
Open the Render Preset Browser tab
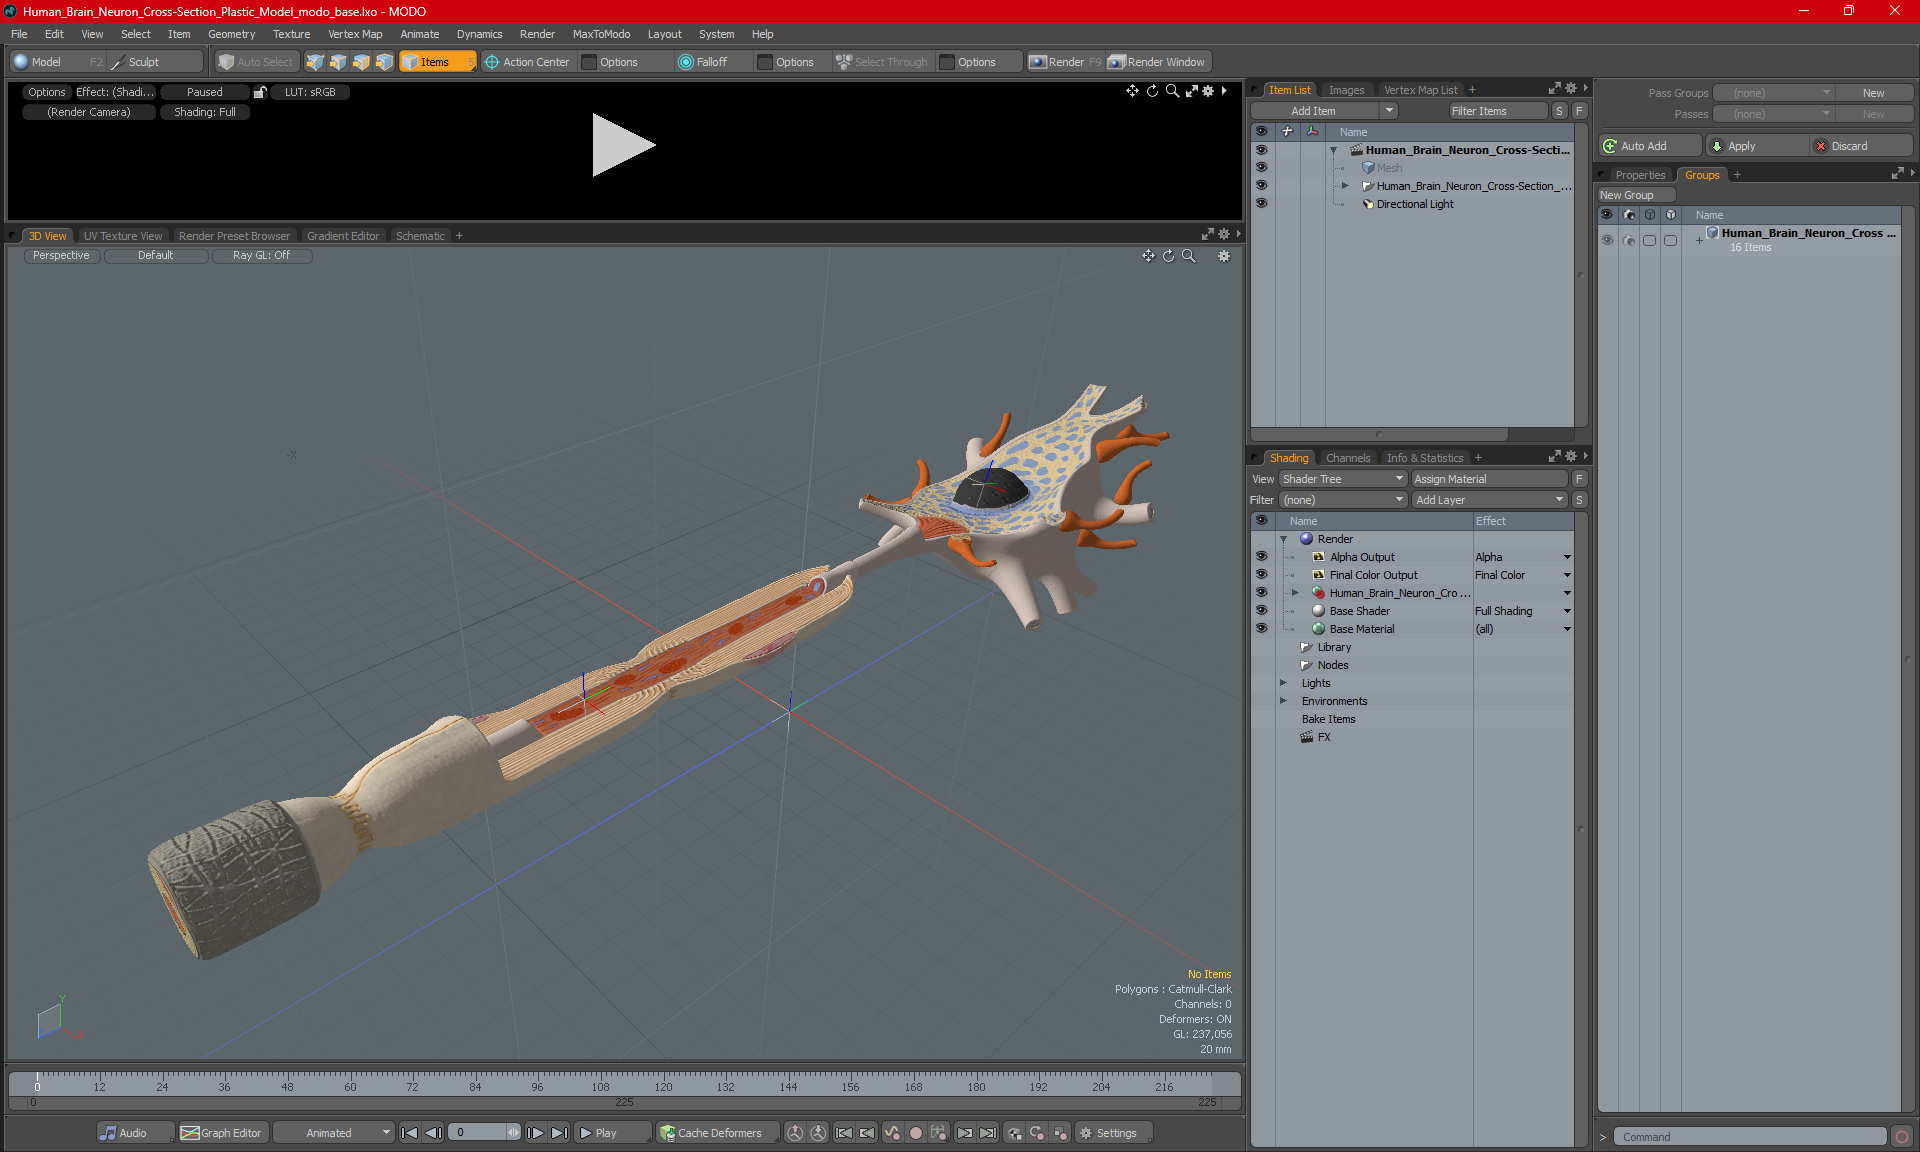pos(234,236)
